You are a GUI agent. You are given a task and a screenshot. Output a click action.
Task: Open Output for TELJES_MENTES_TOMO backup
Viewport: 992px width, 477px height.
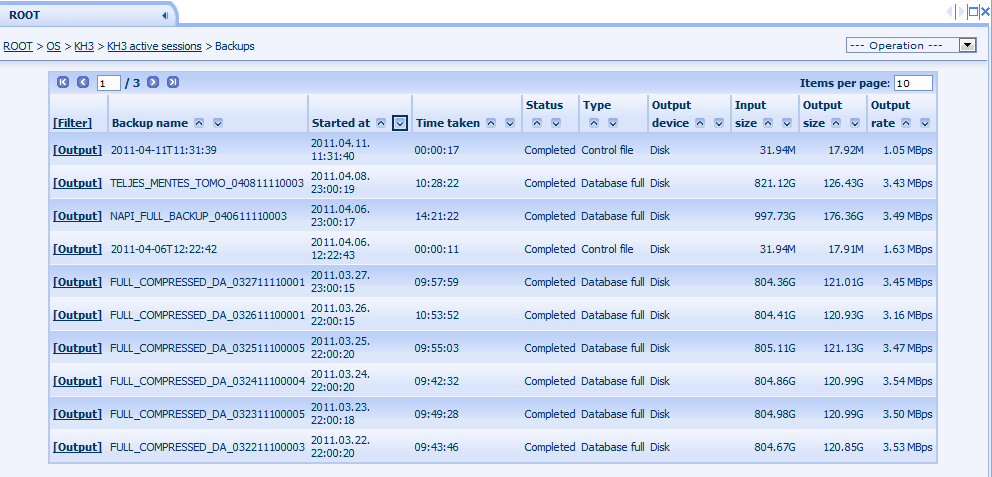tap(77, 183)
